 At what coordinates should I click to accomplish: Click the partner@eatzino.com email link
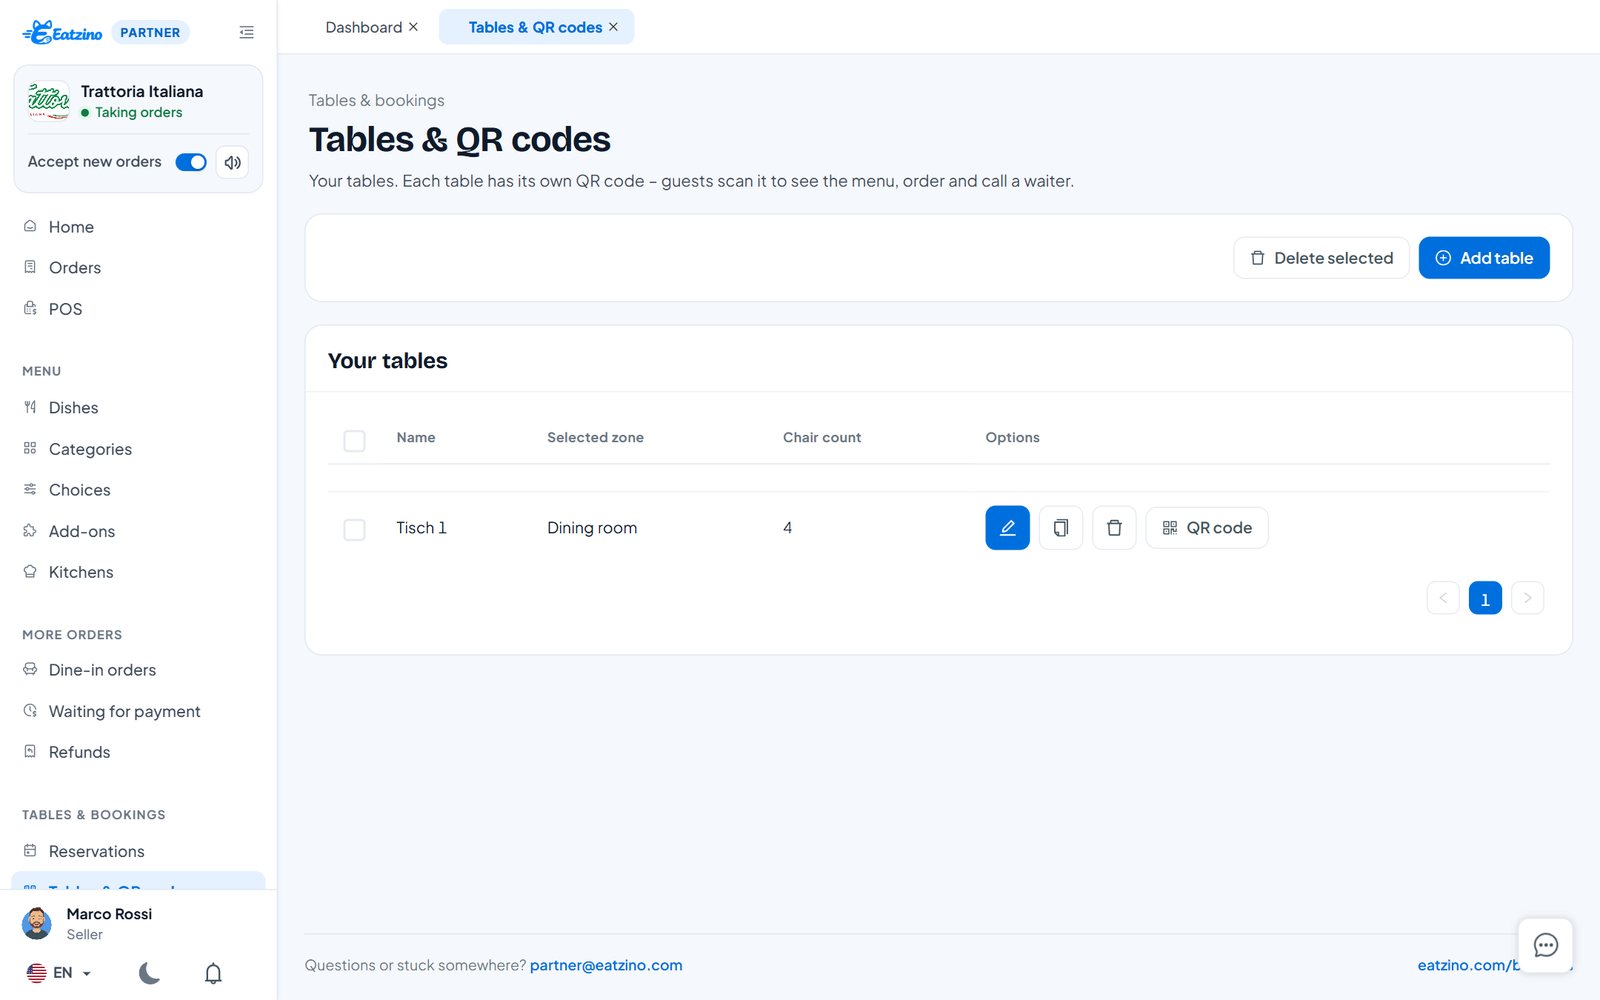pyautogui.click(x=606, y=965)
